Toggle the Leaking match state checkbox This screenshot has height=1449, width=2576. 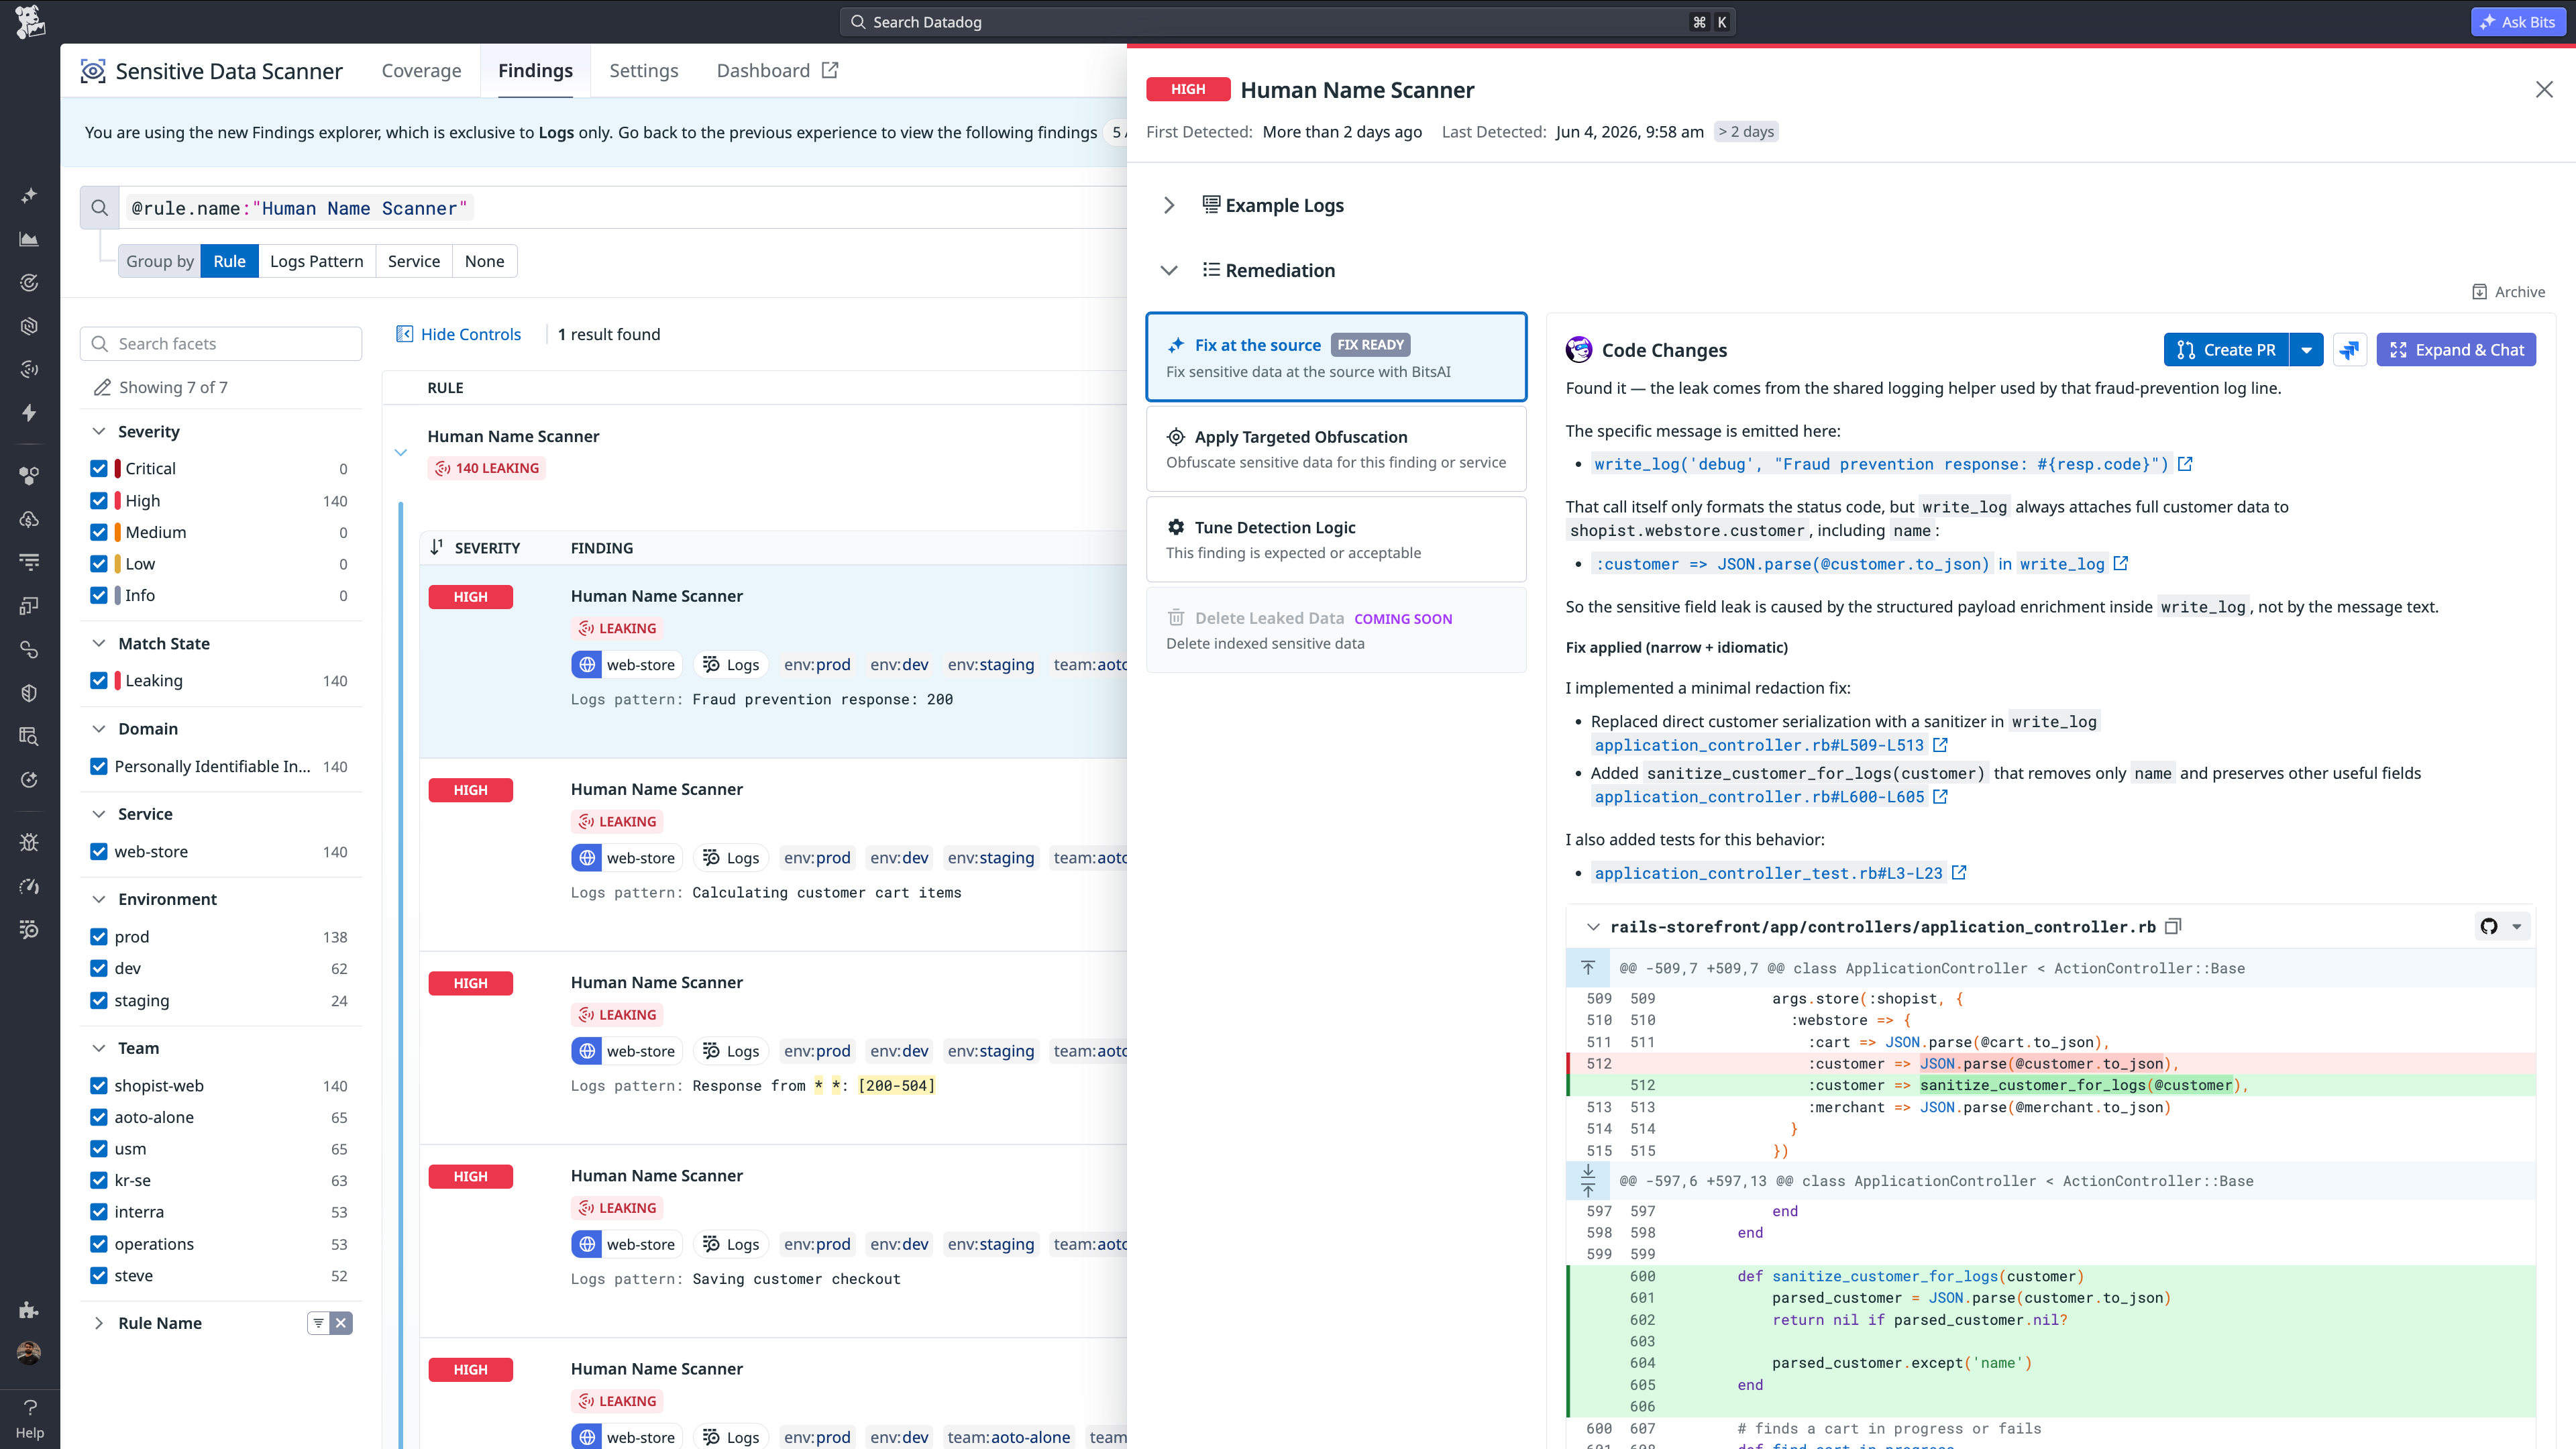click(x=99, y=680)
